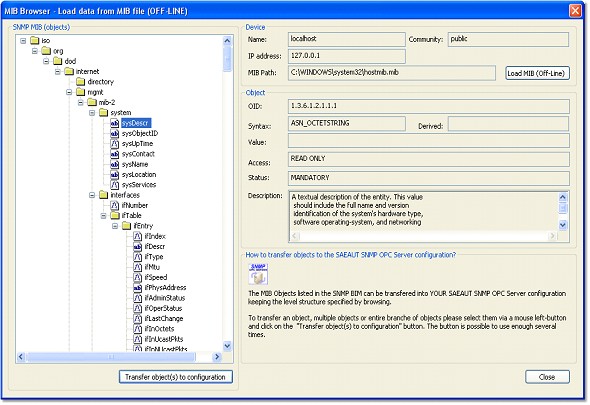Screen dimensions: 590x405
Task: Collapse the ifEntry tree node
Action: coord(115,226)
